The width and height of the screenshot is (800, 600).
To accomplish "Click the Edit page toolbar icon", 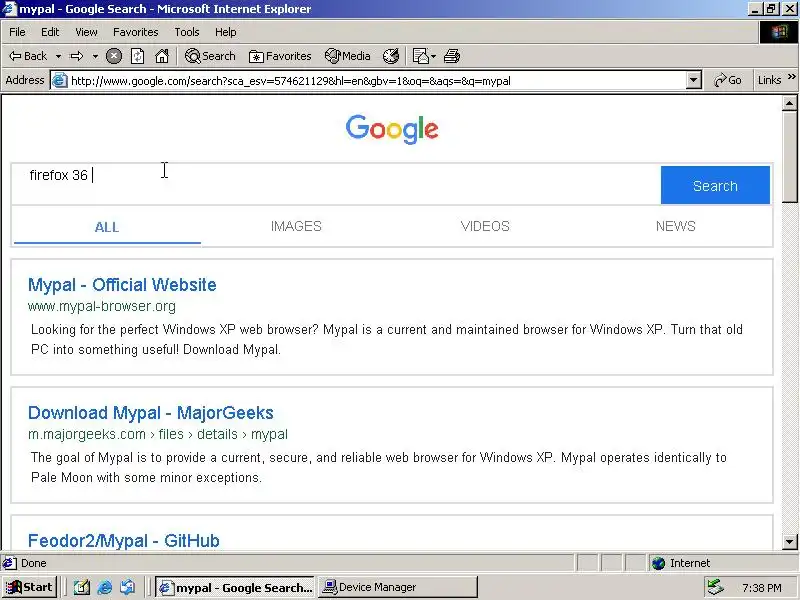I will [420, 56].
